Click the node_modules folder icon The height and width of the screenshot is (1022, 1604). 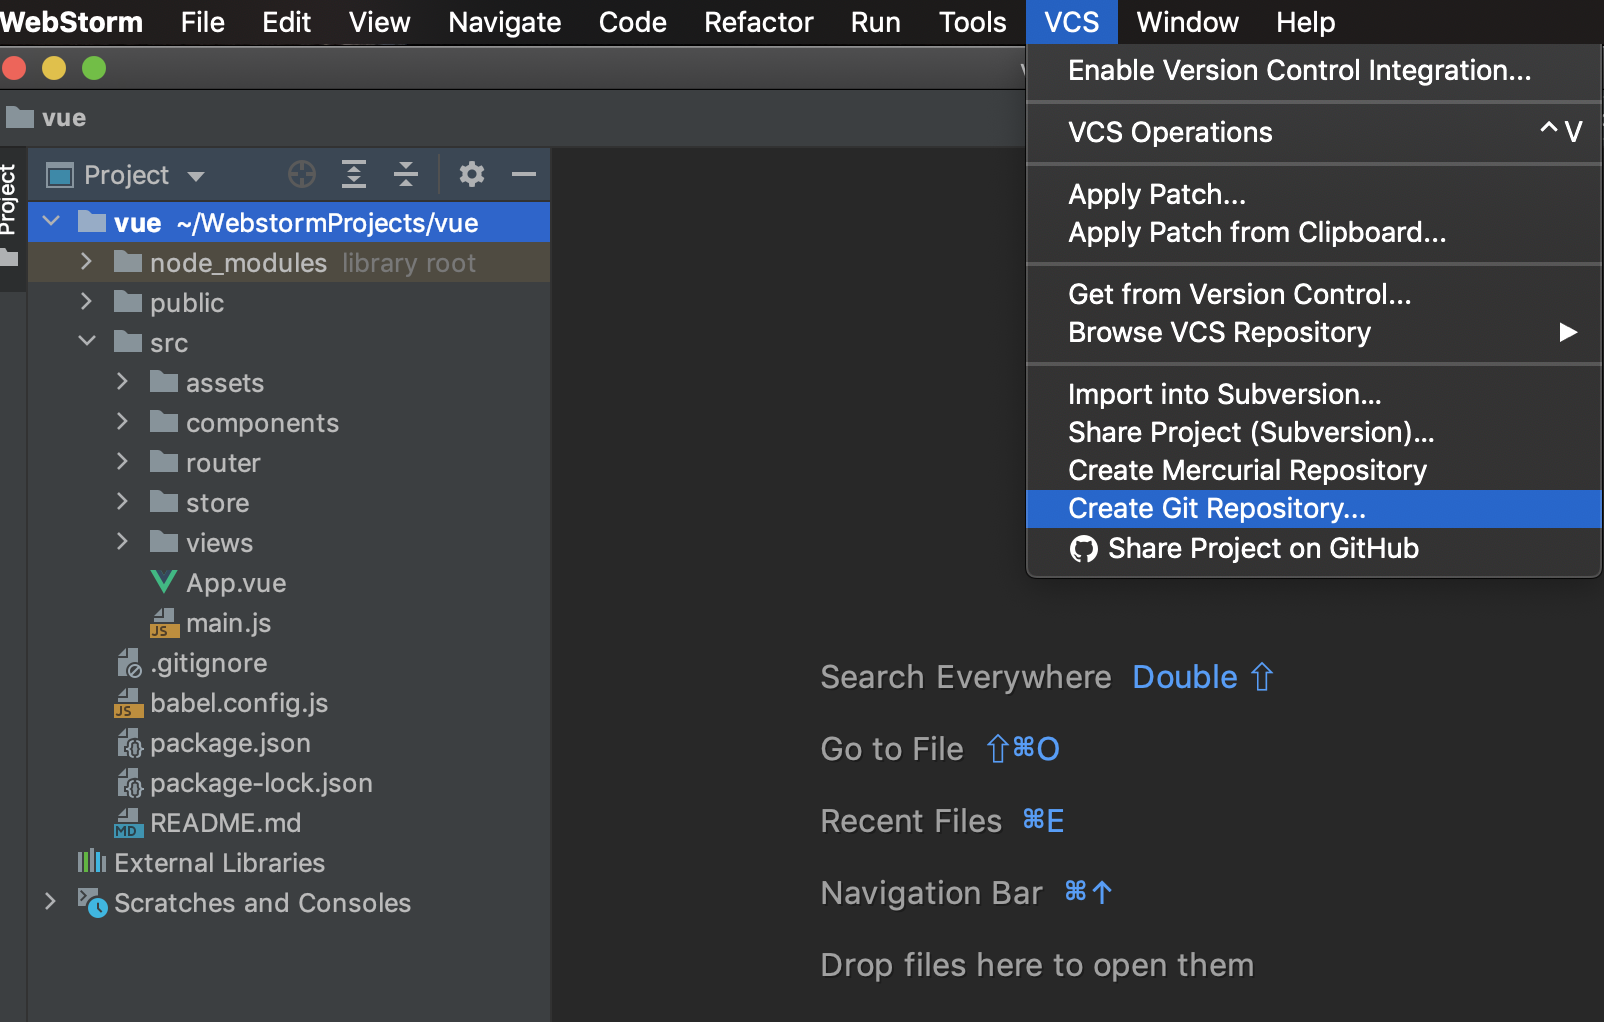(x=128, y=262)
